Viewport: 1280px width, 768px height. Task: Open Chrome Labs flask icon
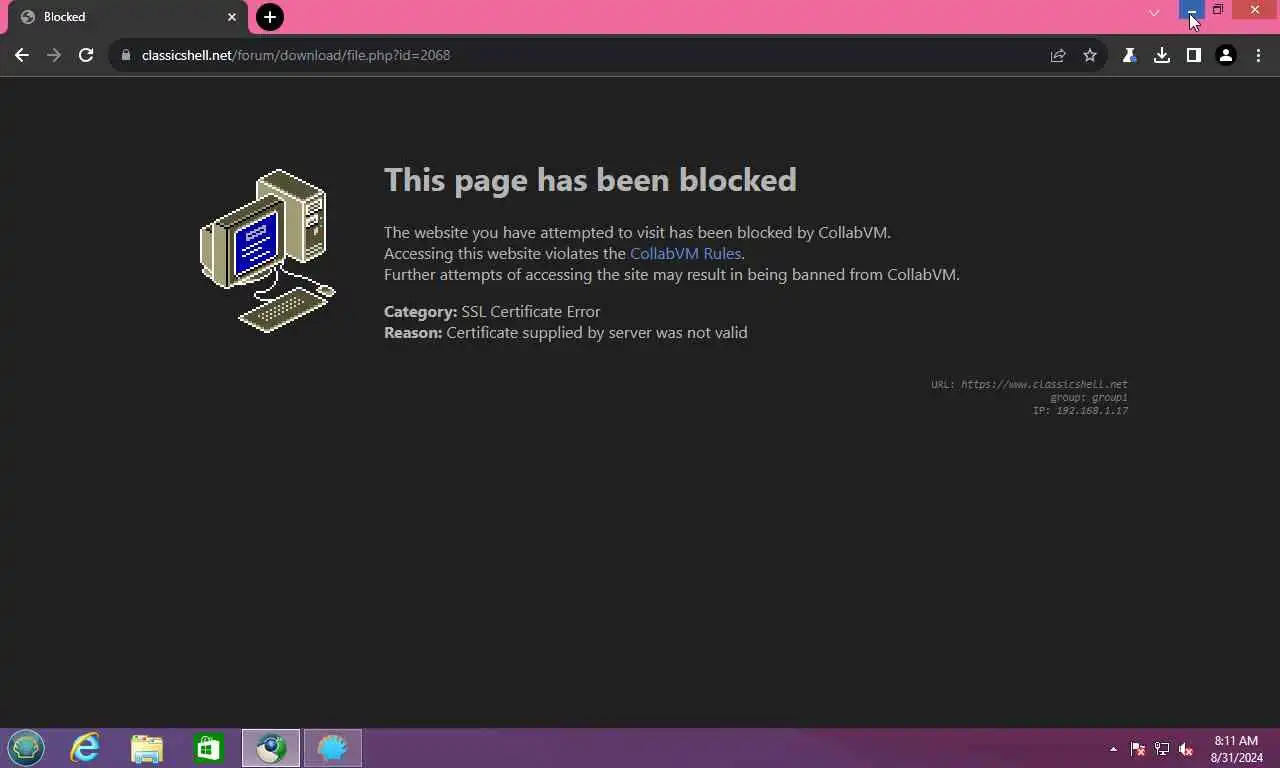(x=1129, y=55)
